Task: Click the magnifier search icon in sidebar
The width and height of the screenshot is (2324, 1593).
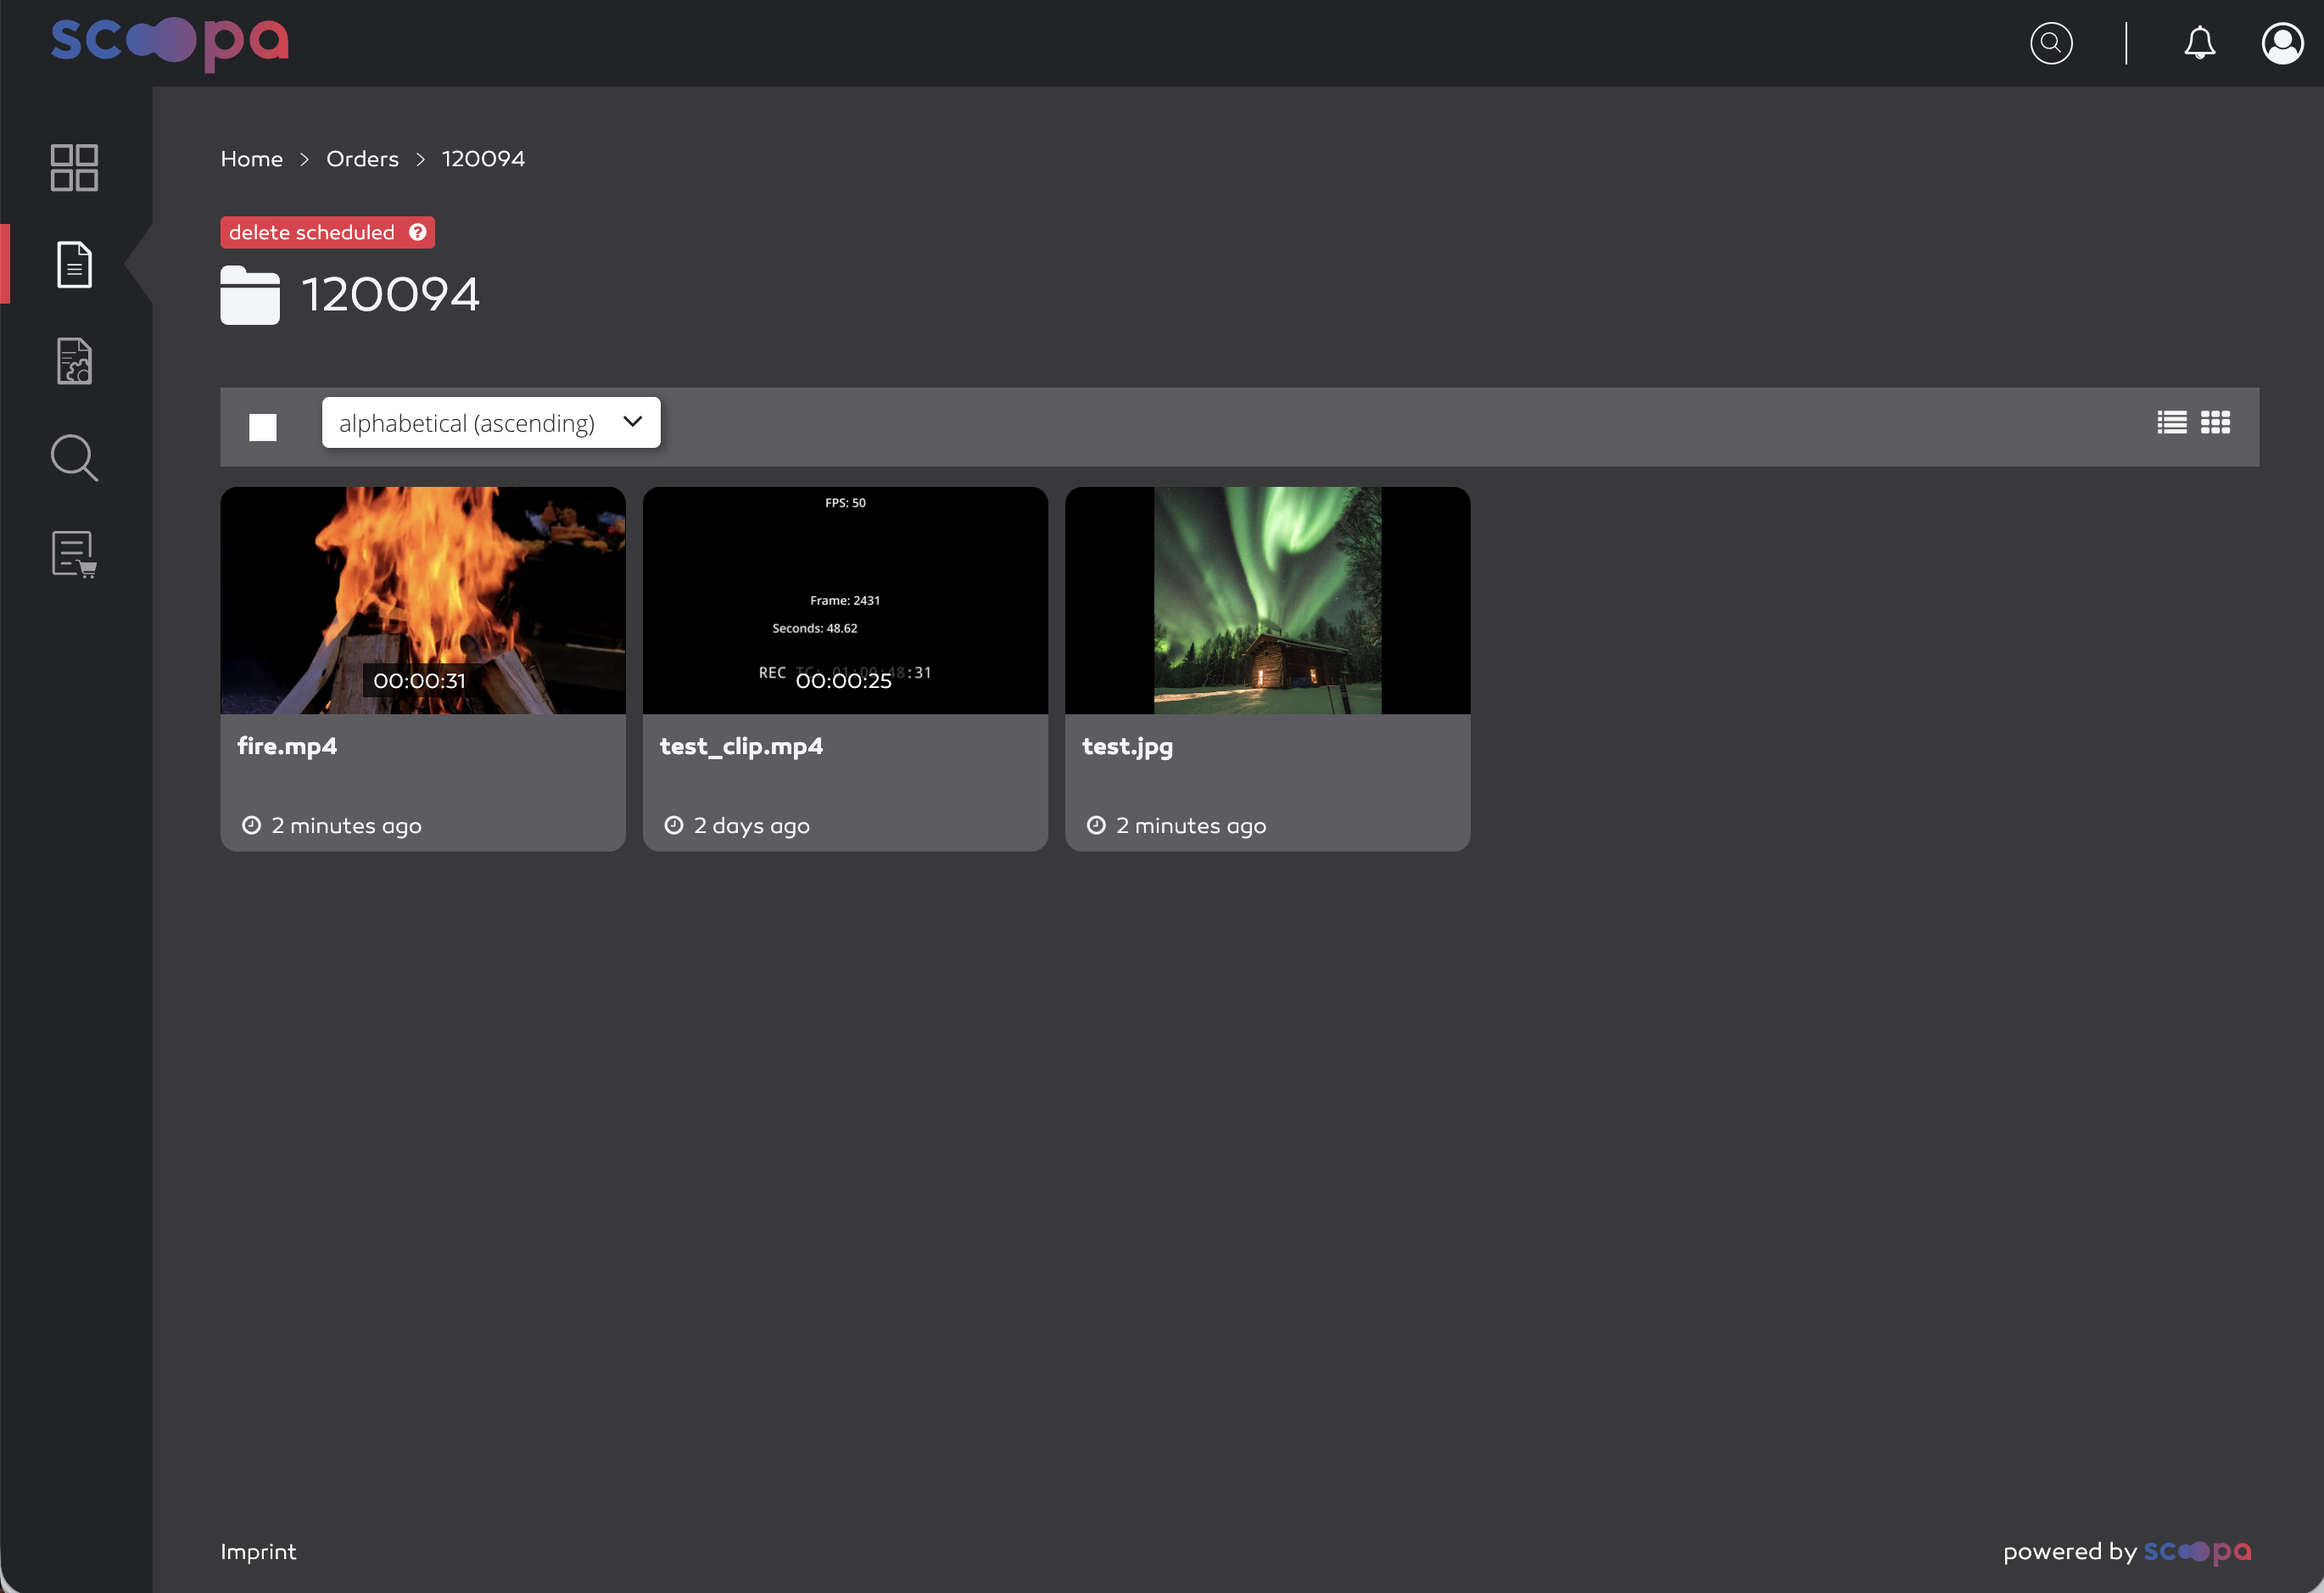Action: coord(74,457)
